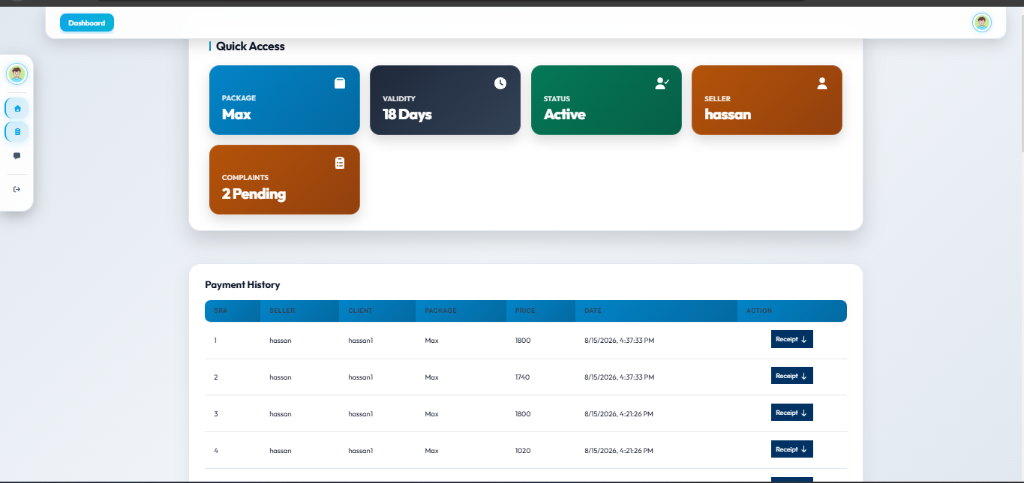Viewport: 1024px width, 483px height.
Task: Click the user-check icon on the Status card
Action: tap(662, 84)
